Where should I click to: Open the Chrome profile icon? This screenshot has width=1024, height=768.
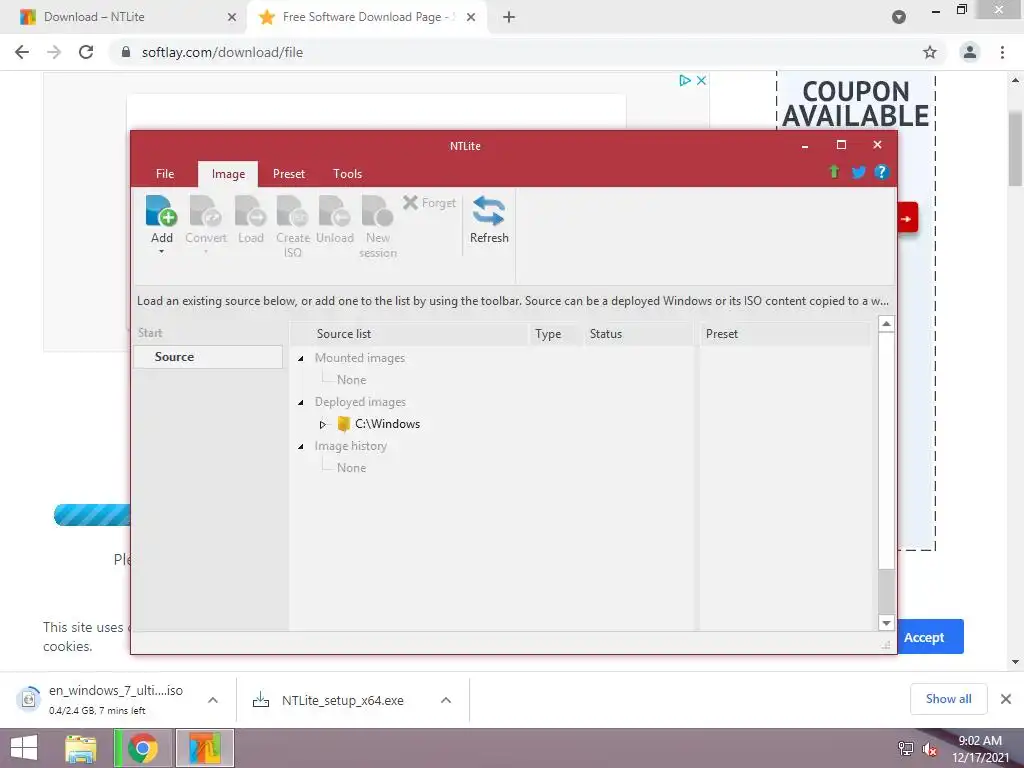click(970, 52)
